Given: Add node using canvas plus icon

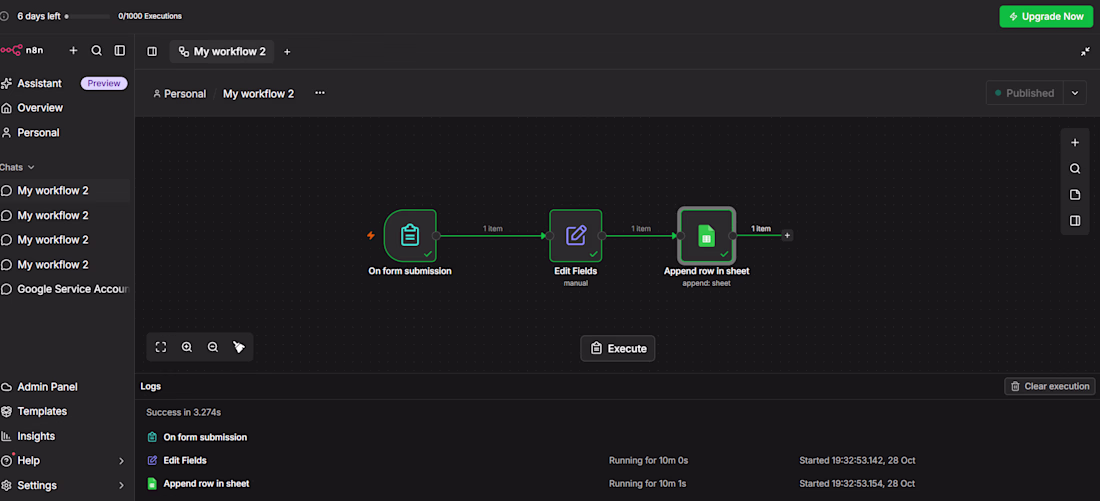Looking at the screenshot, I should point(1075,142).
